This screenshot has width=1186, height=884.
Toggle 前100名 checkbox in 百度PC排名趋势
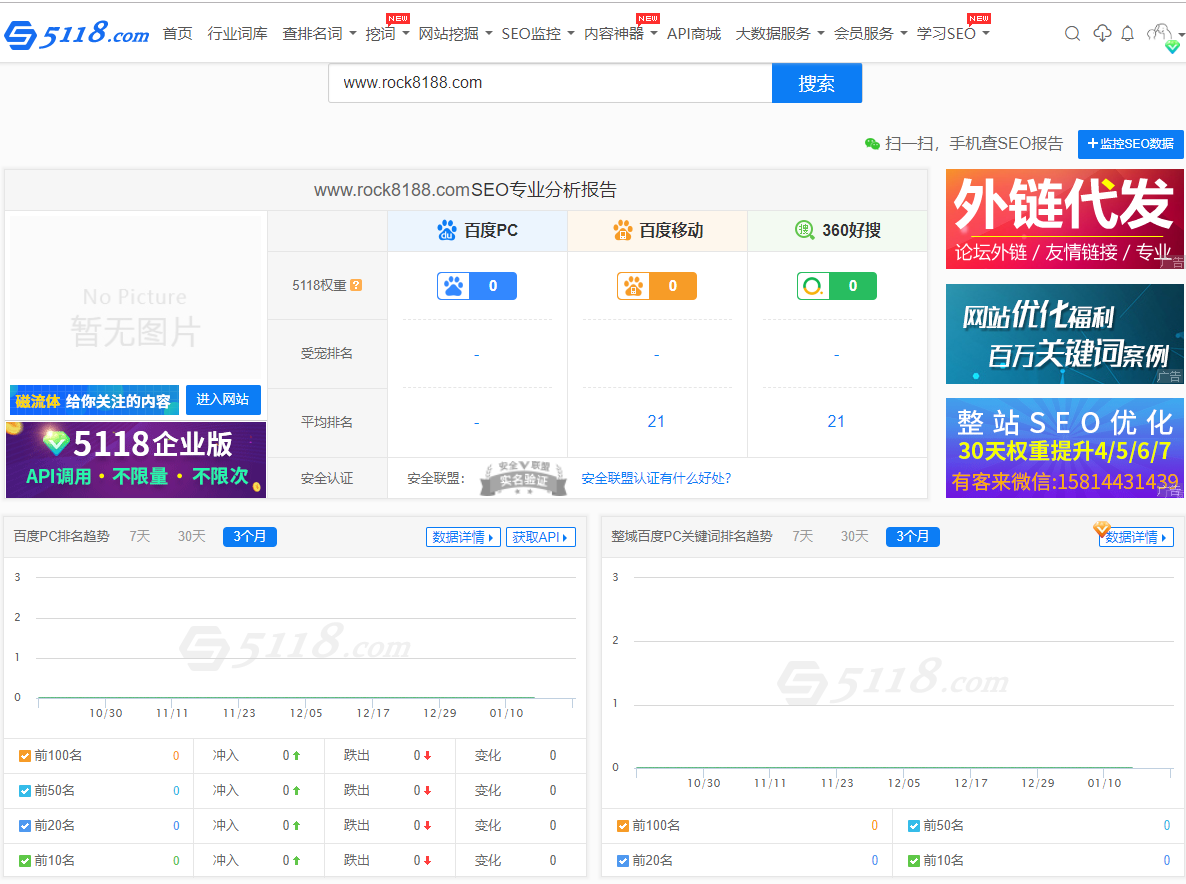click(25, 755)
